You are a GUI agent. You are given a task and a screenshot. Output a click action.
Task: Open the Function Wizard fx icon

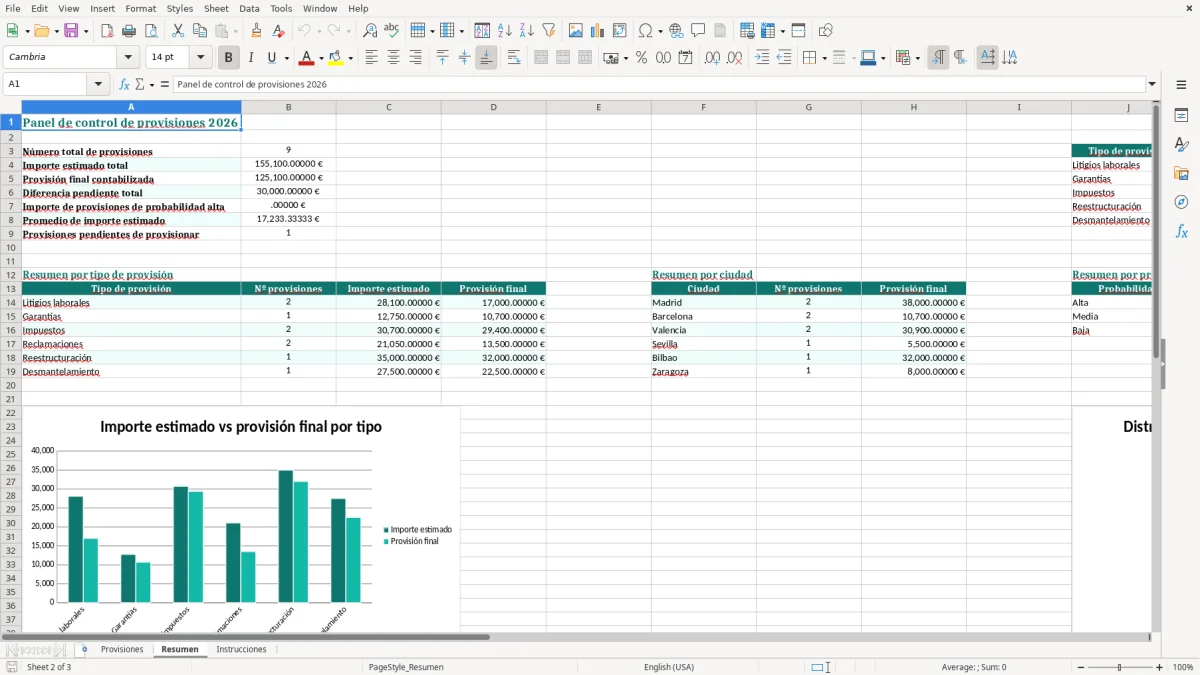pyautogui.click(x=125, y=85)
